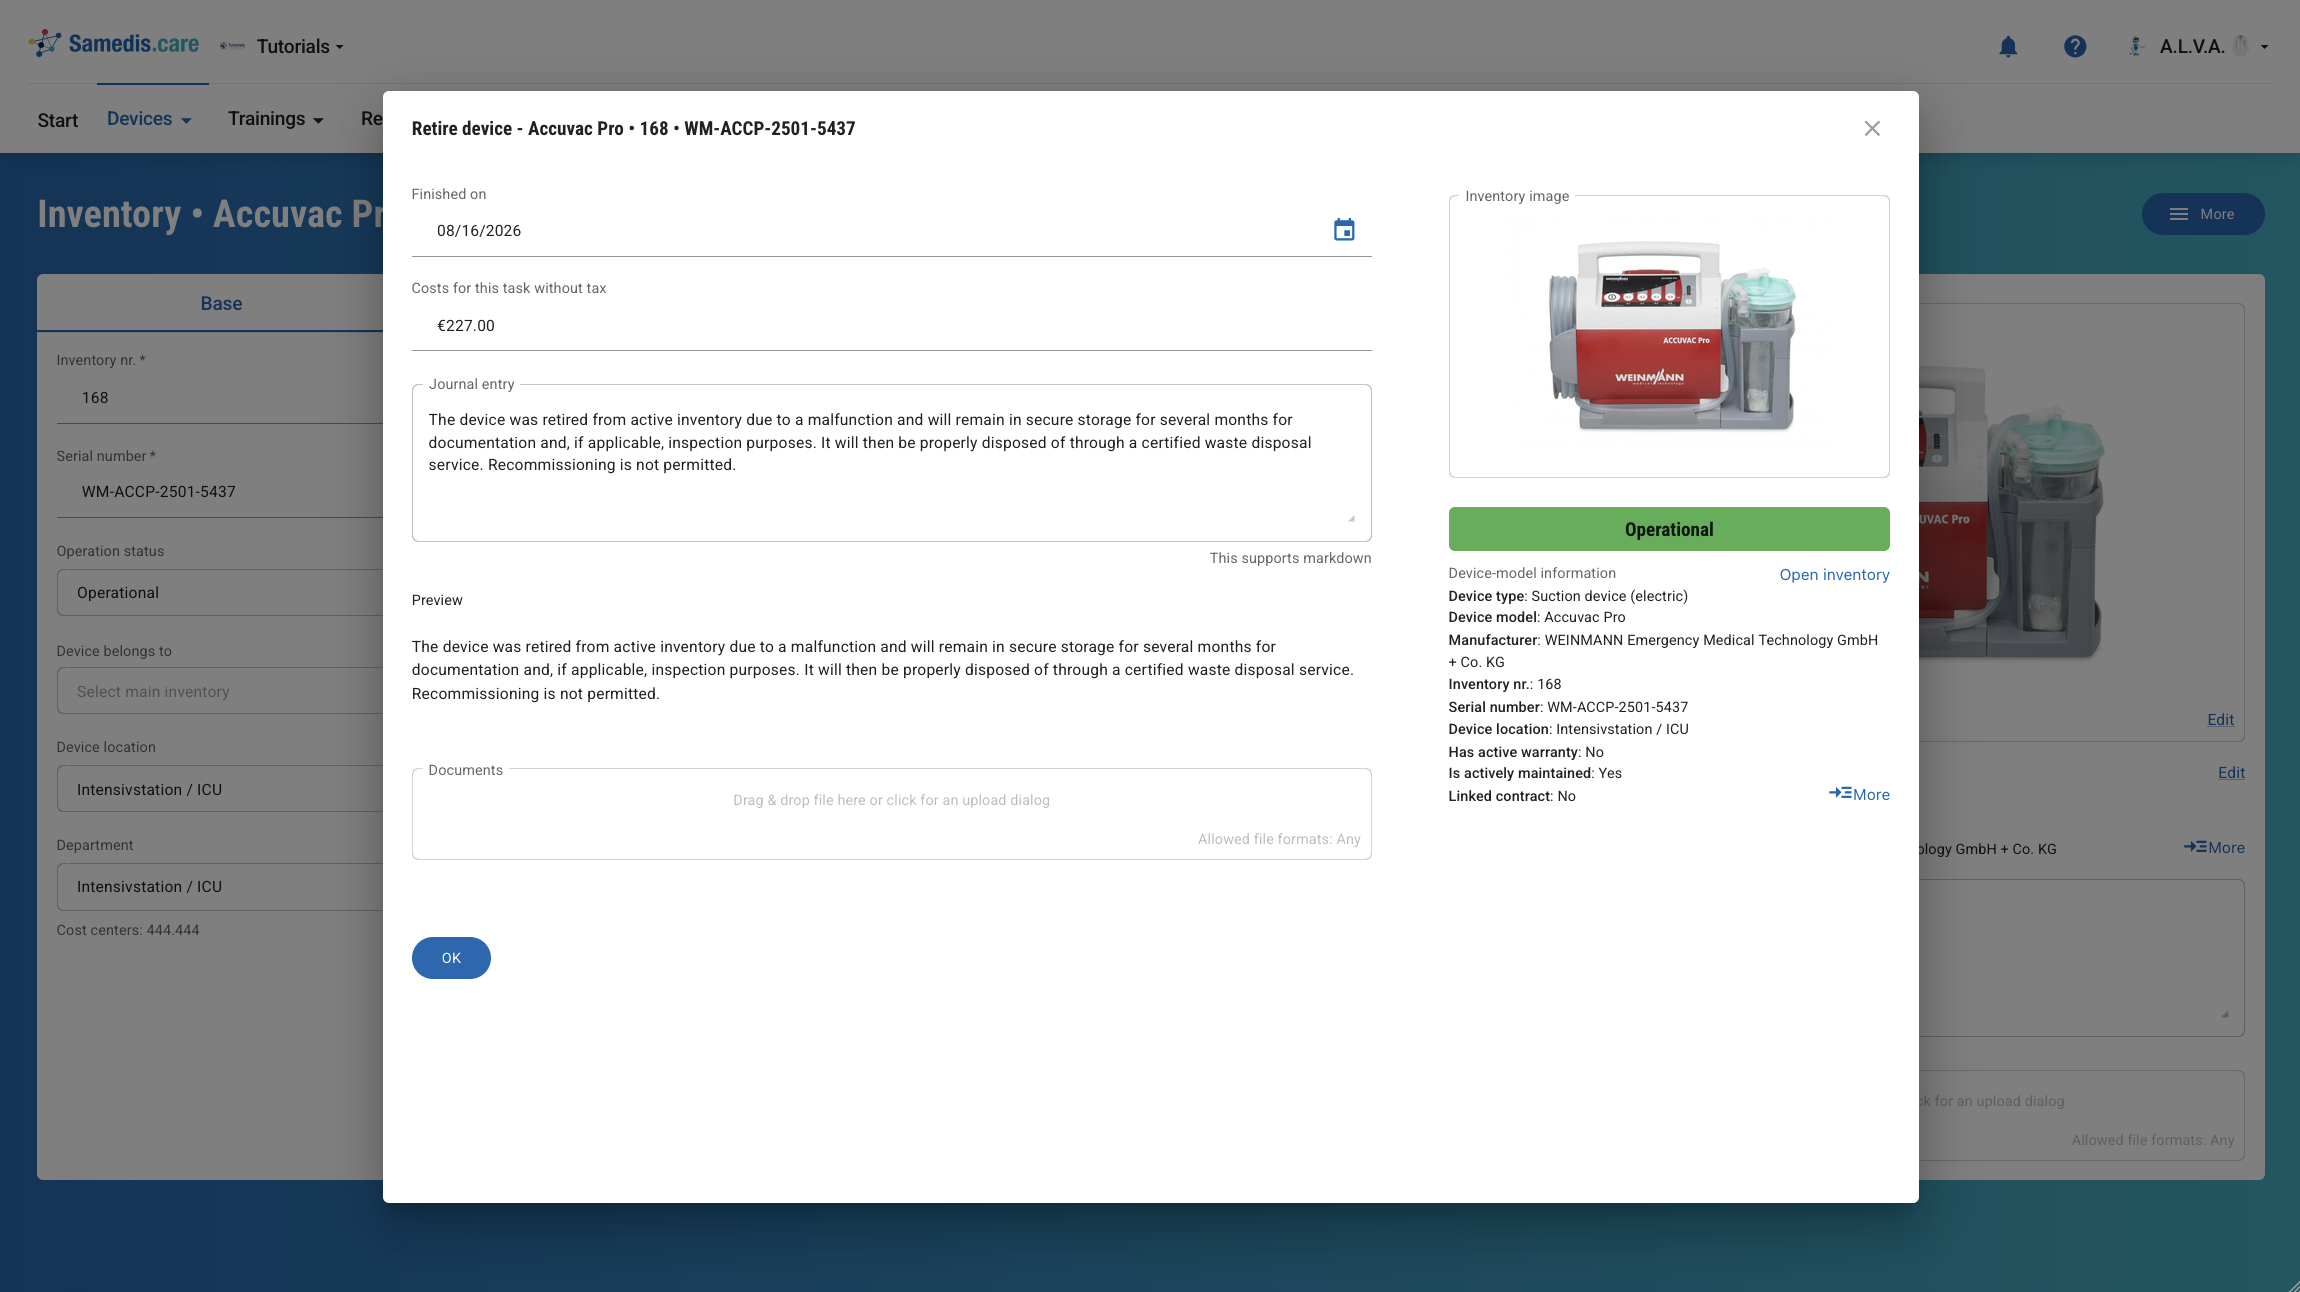Expand the Tutorials dropdown
Screen dimensions: 2300x1292
(300, 46)
